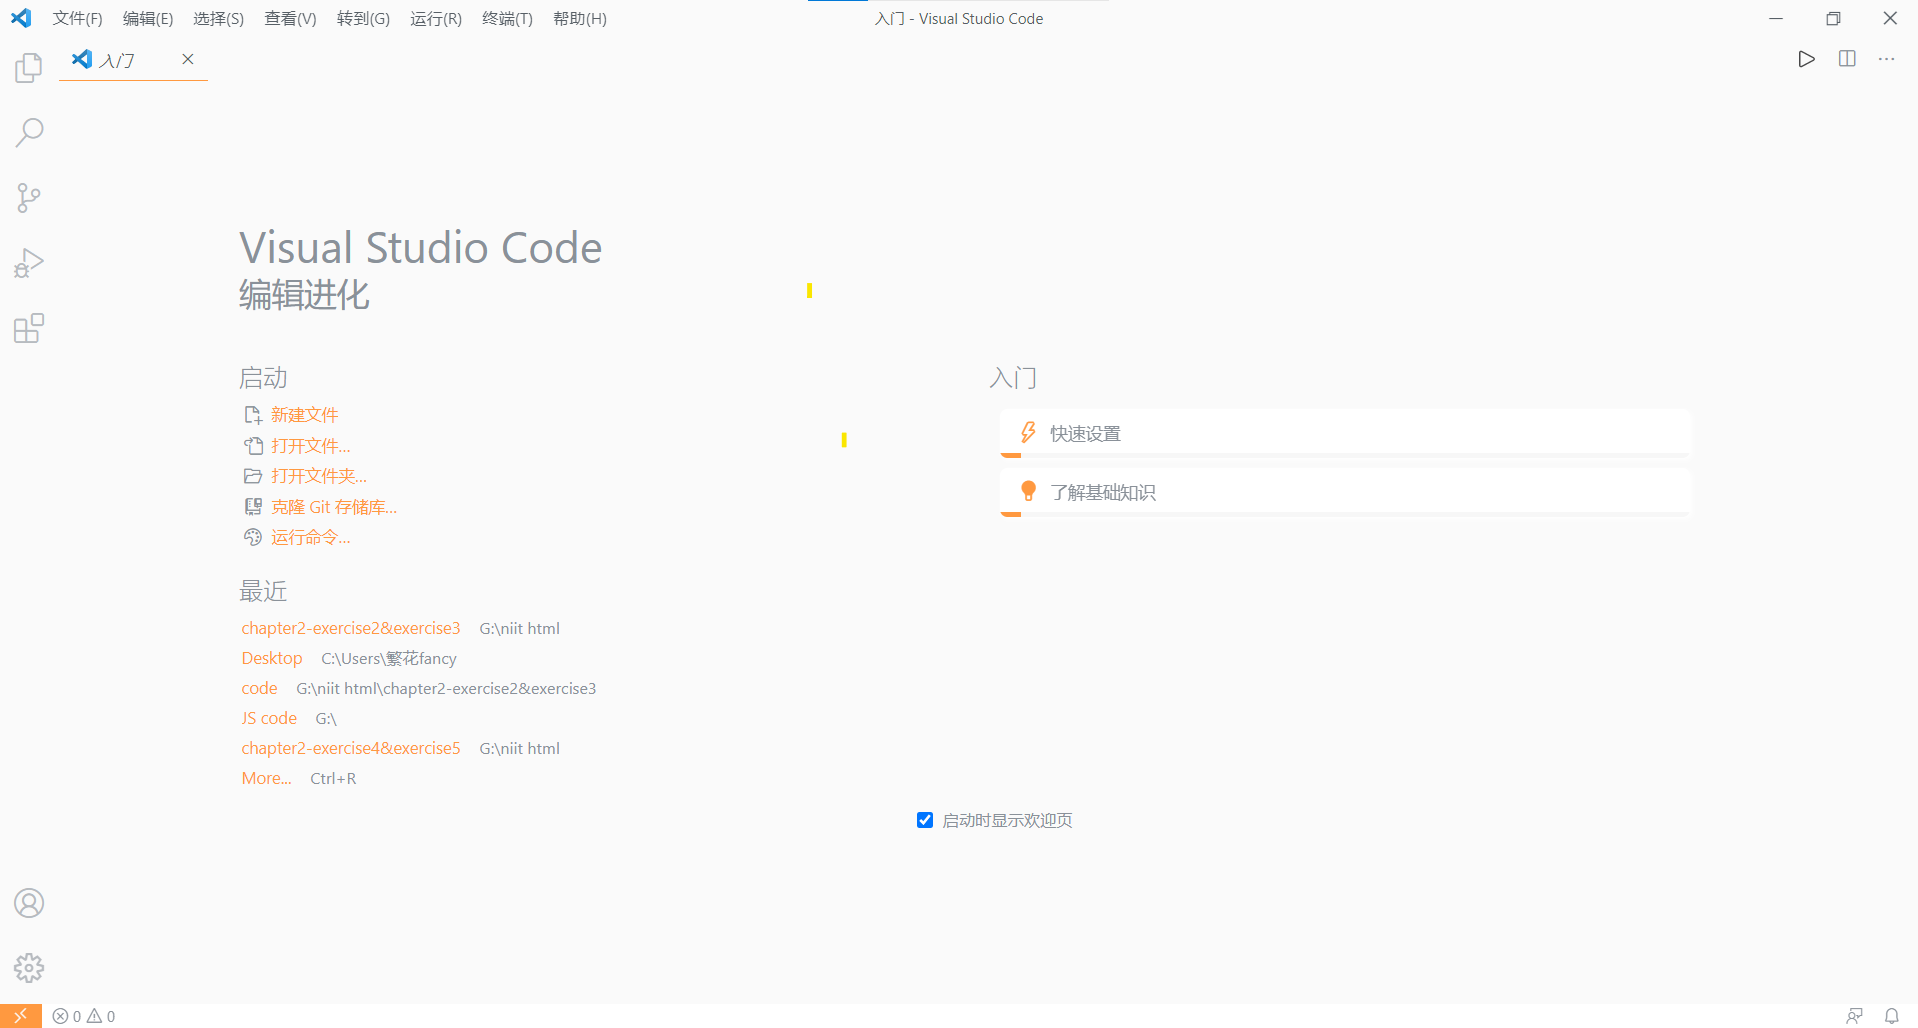Image resolution: width=1918 pixels, height=1028 pixels.
Task: Click the 快速设置 progress bar
Action: pos(1345,455)
